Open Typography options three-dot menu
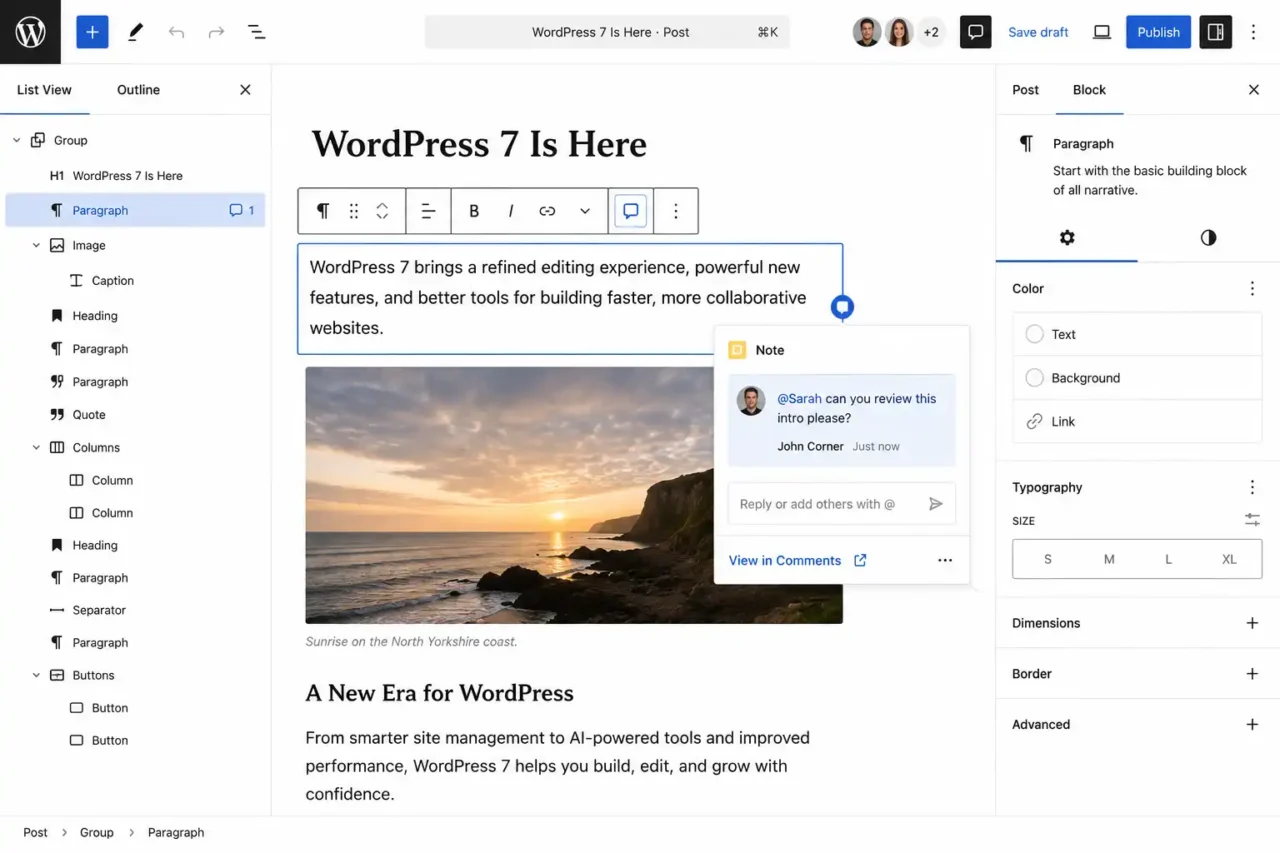 pos(1252,487)
